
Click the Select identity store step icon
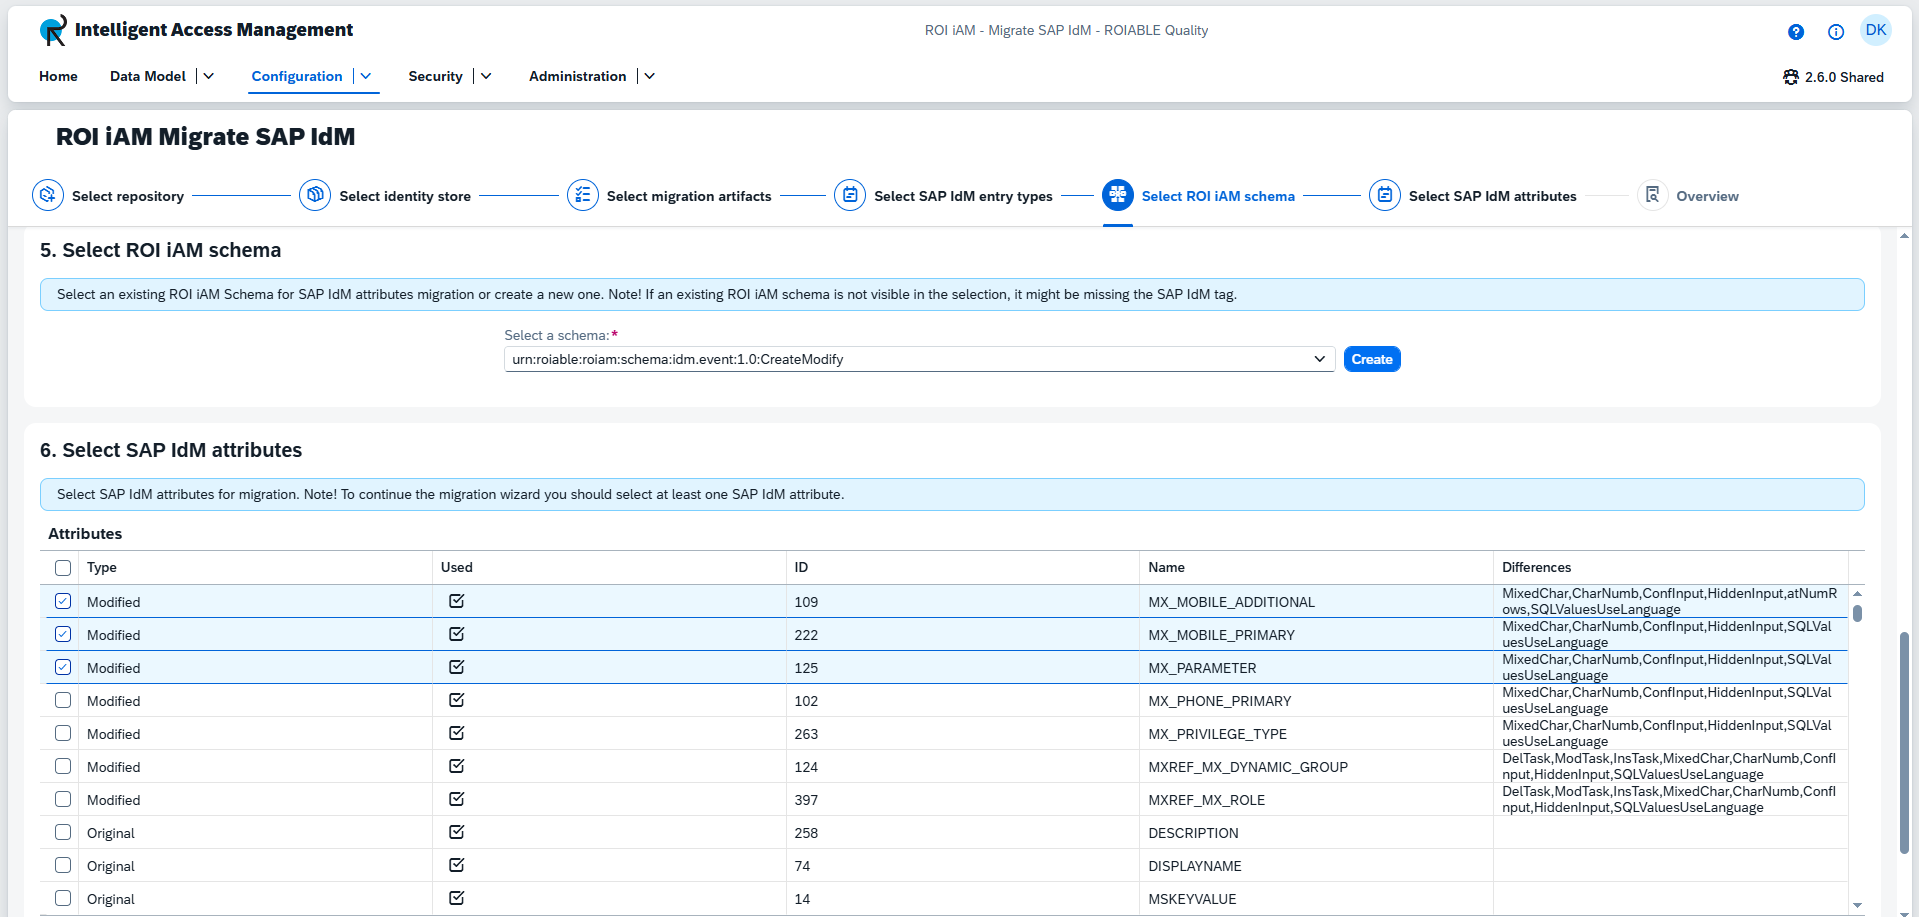(x=314, y=195)
